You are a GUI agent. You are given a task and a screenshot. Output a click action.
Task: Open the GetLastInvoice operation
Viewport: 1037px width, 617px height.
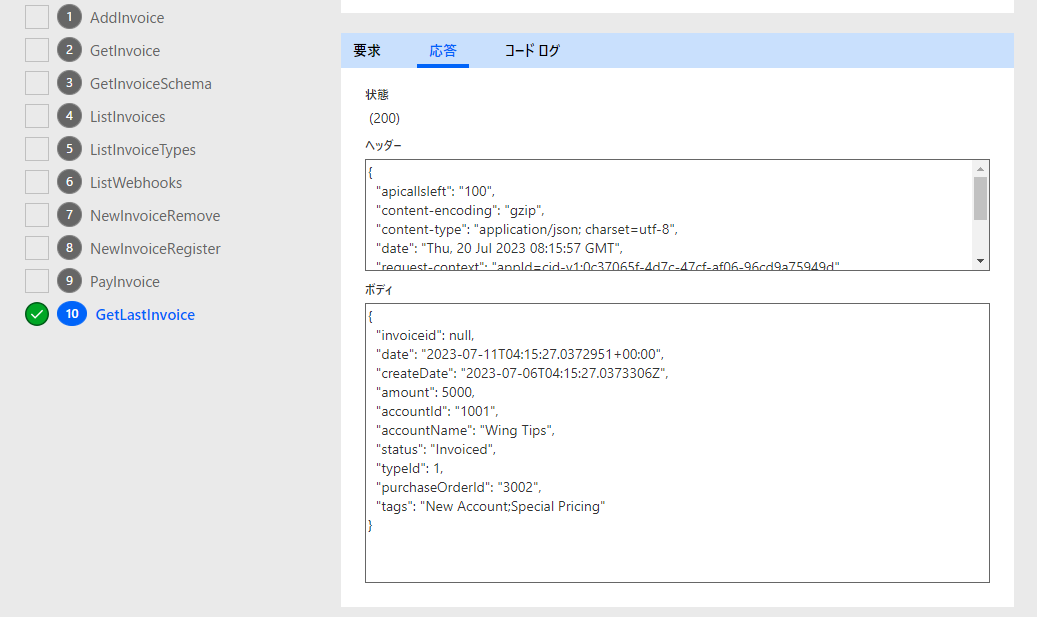point(145,314)
